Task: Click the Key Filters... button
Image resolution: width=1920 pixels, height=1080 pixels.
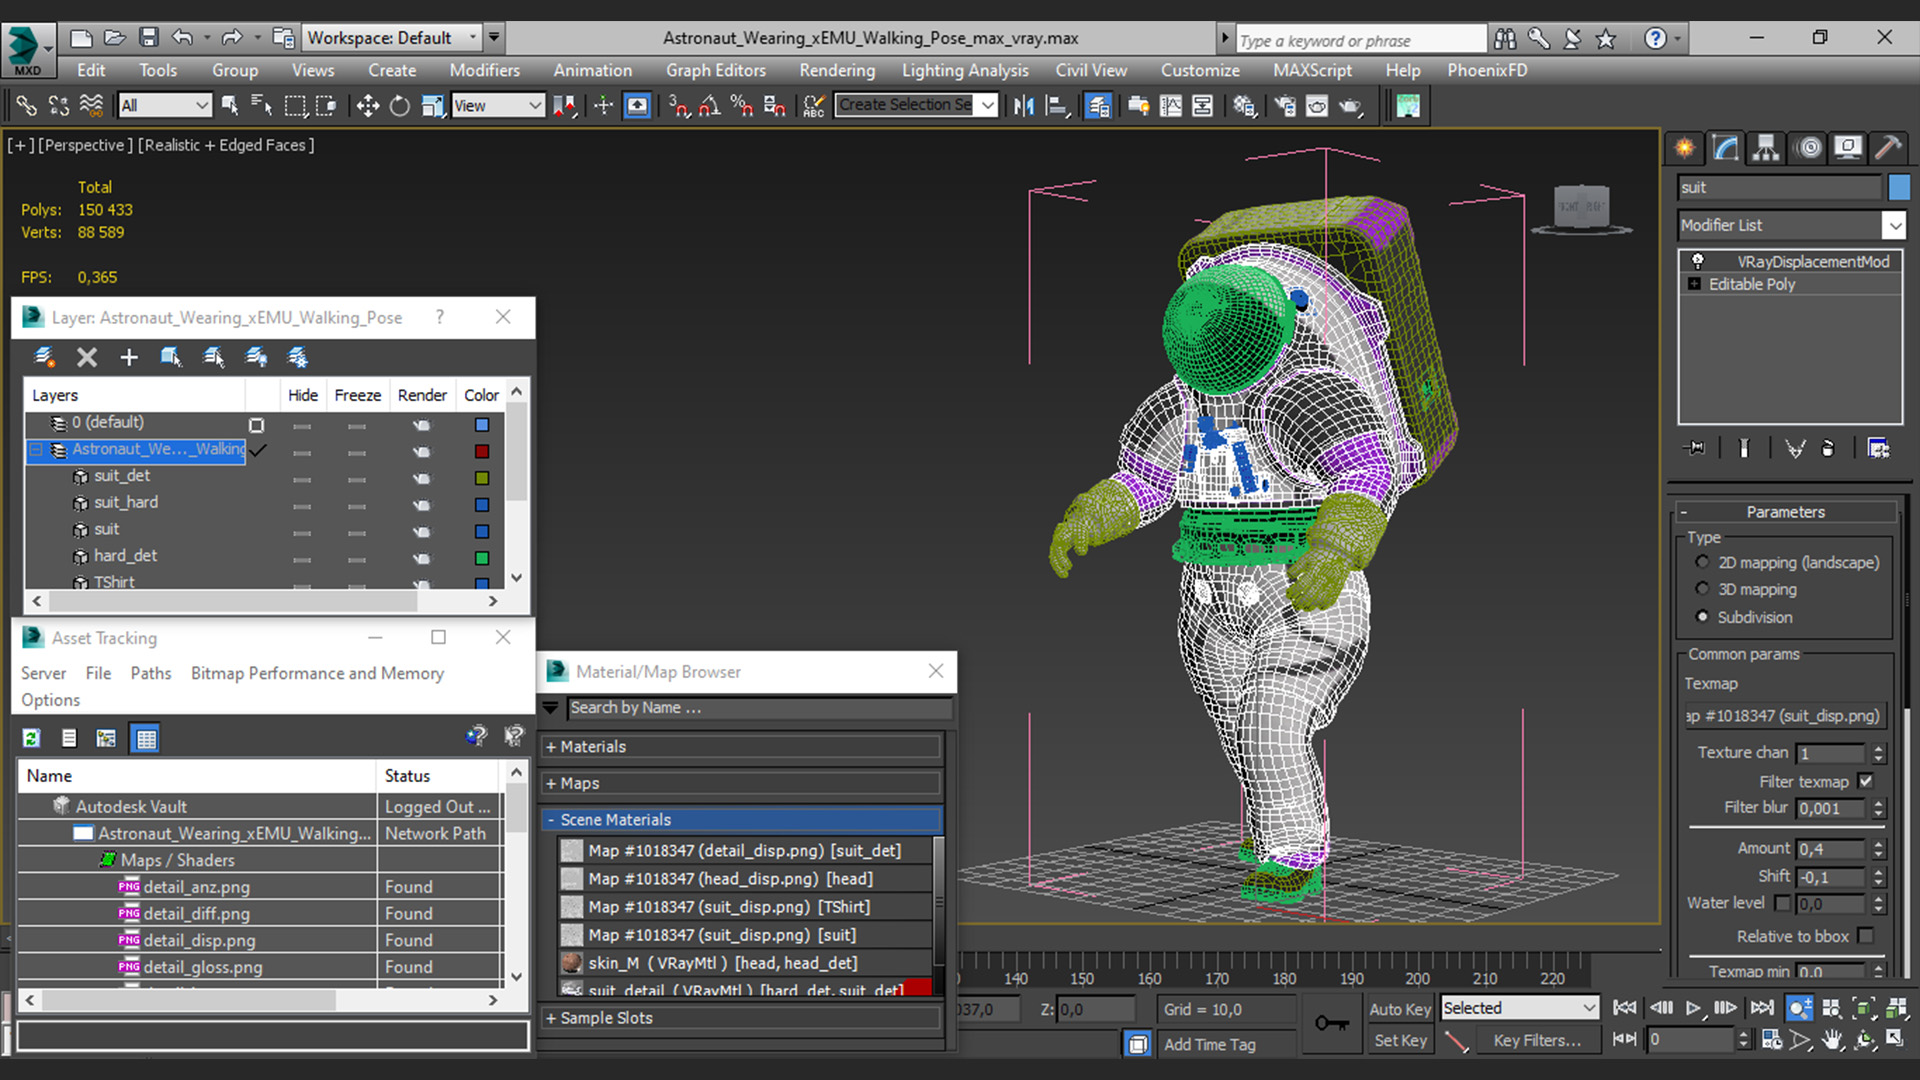Action: [x=1537, y=1040]
